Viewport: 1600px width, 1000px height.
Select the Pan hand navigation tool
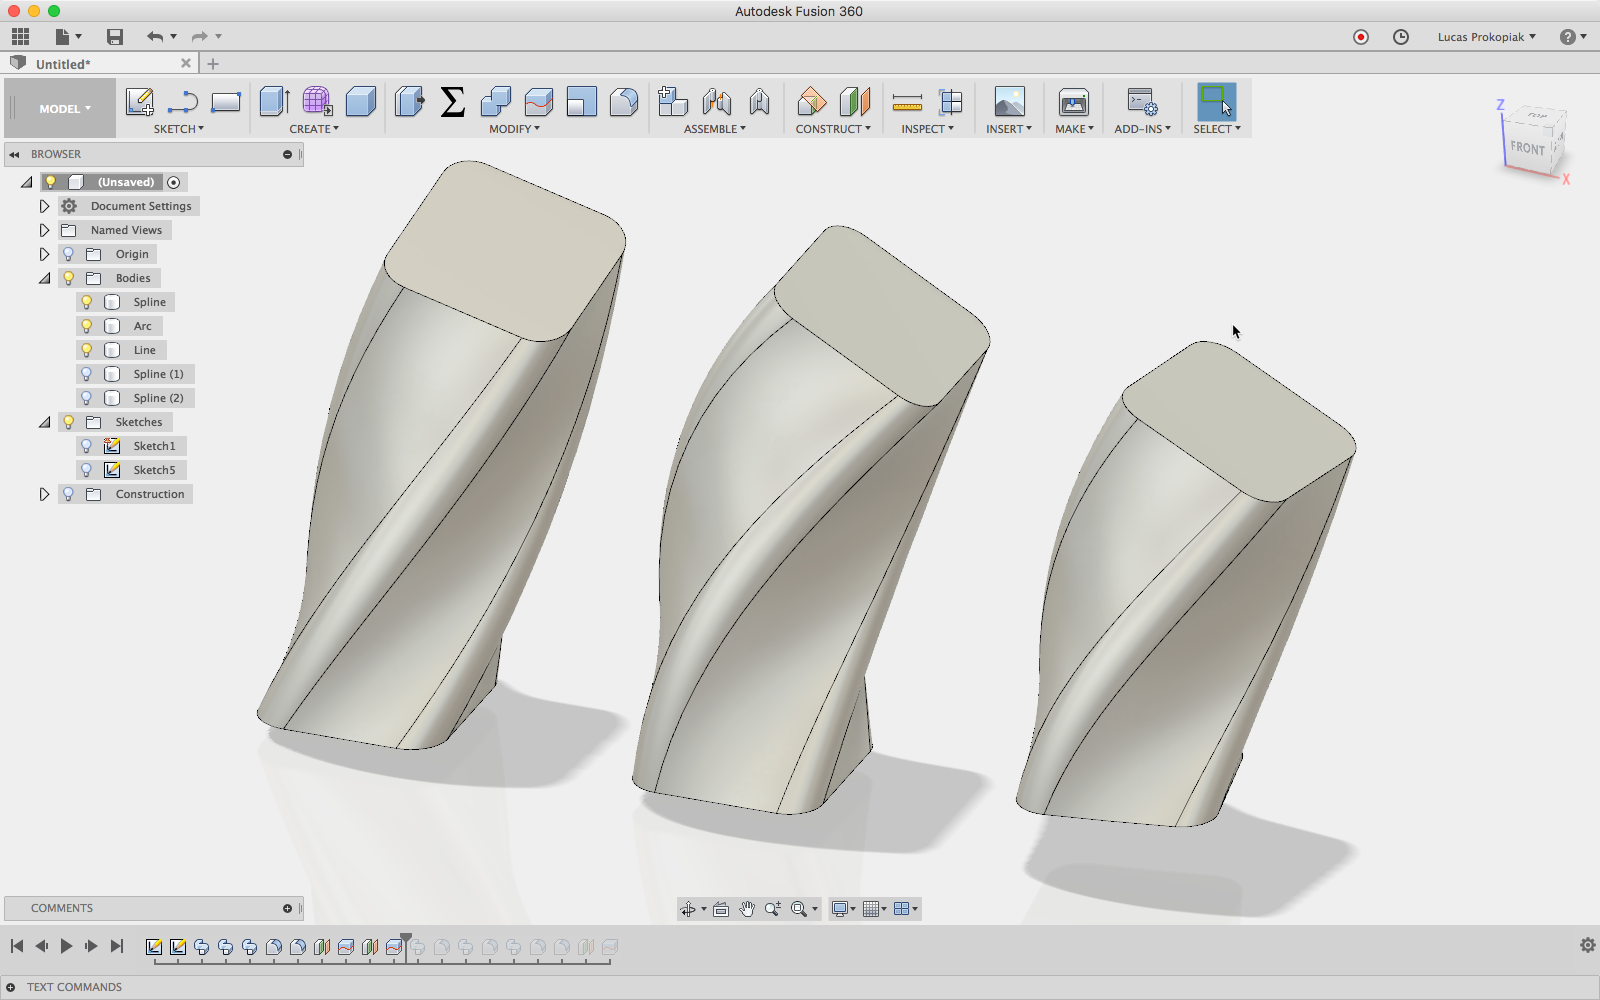pyautogui.click(x=747, y=909)
